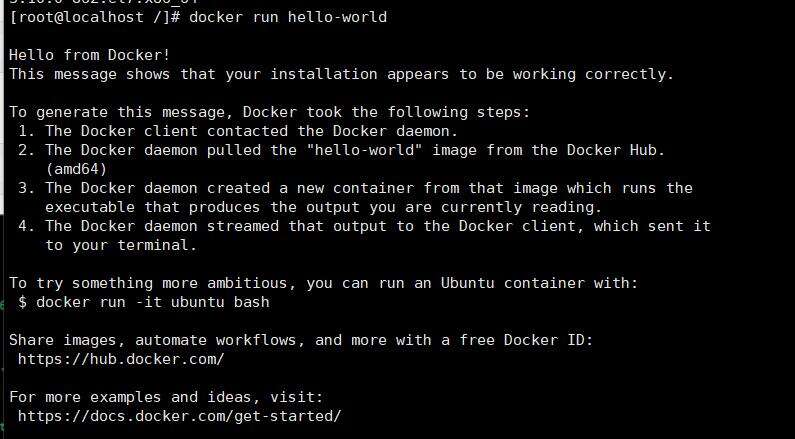Click the 'To try something more ambitious' line
This screenshot has height=439, width=795.
(323, 283)
